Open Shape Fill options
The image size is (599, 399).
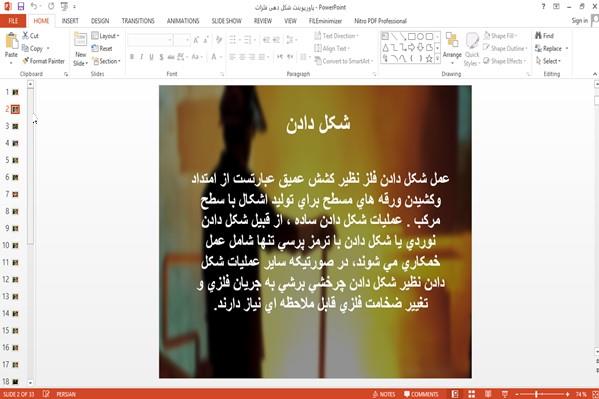point(500,36)
